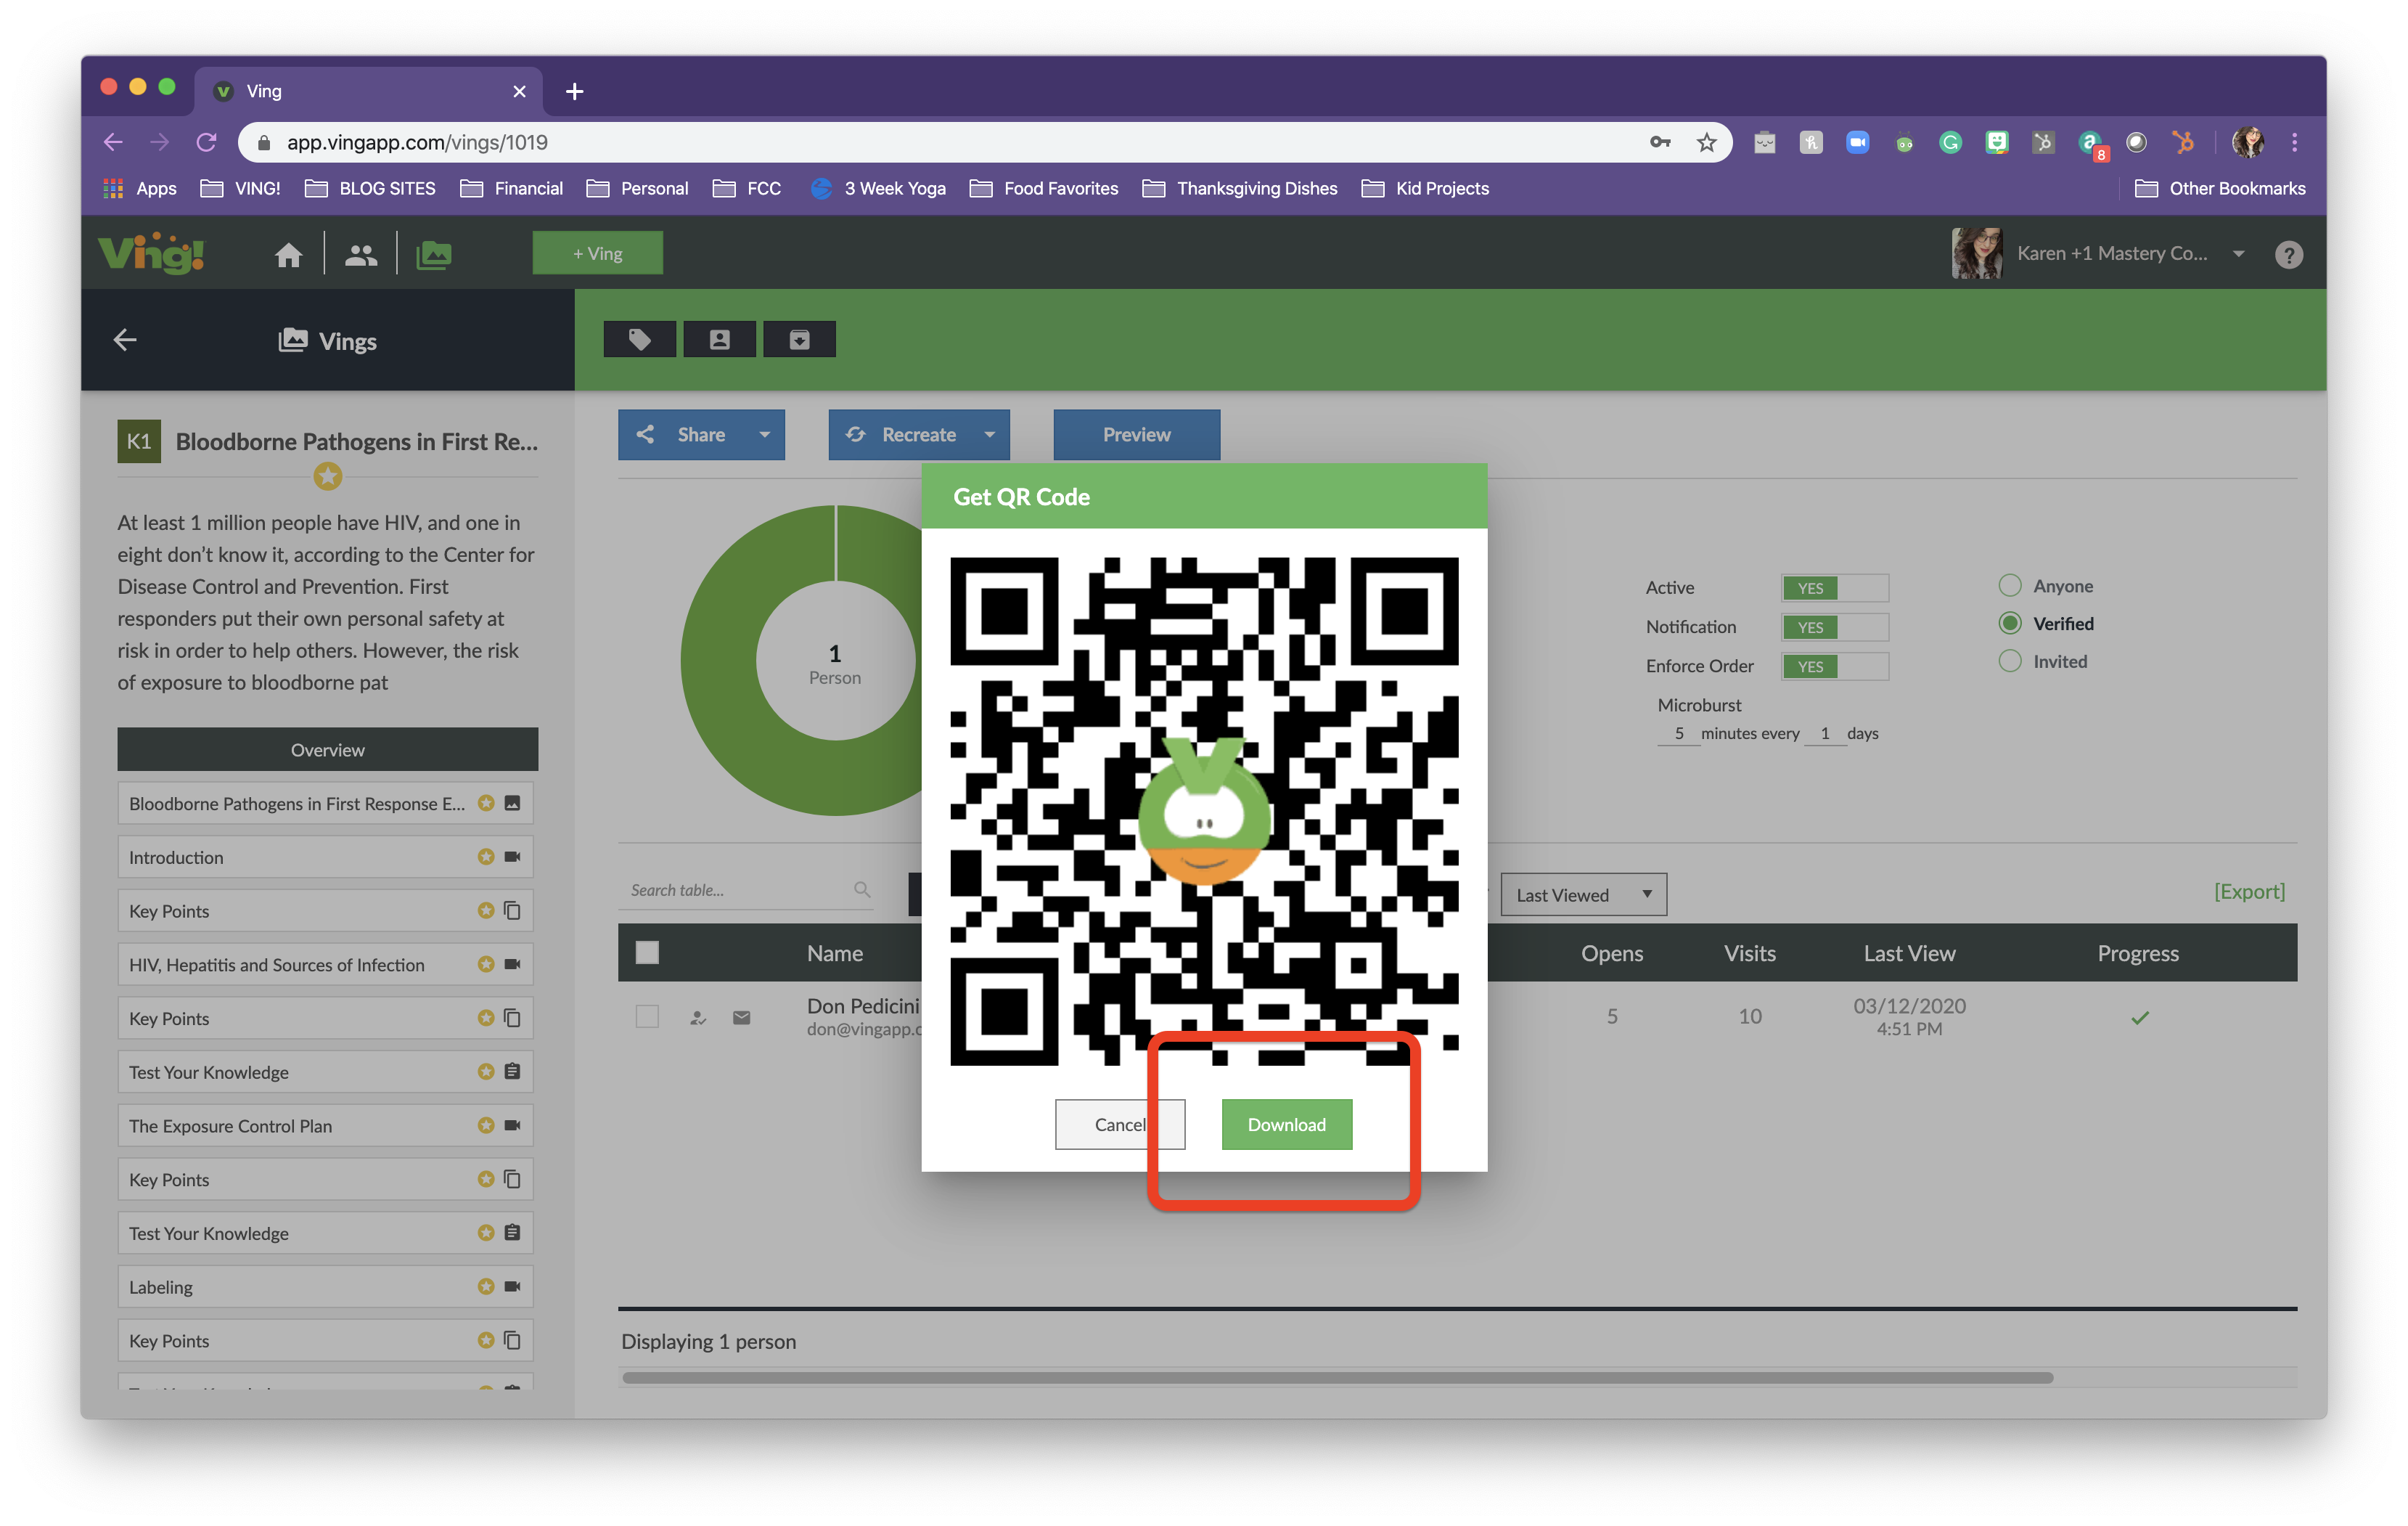Click the envelope icon in Don Pedicini's row
This screenshot has height=1526, width=2408.
(741, 1017)
